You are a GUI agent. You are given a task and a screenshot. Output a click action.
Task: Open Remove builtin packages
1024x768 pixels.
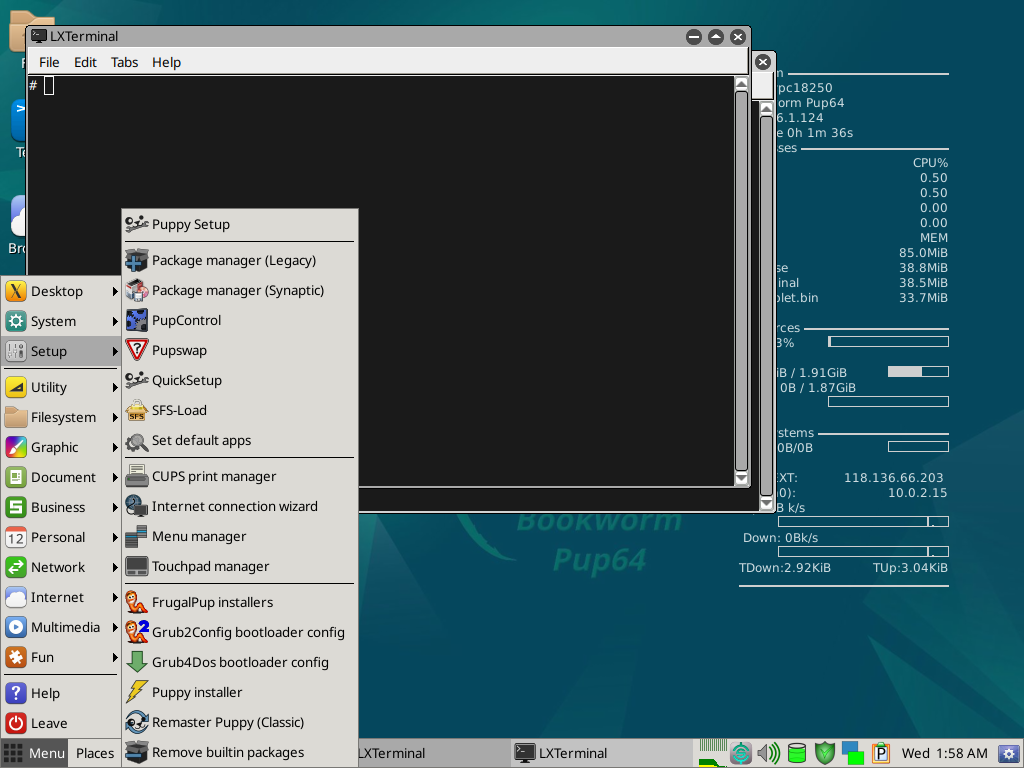click(240, 752)
